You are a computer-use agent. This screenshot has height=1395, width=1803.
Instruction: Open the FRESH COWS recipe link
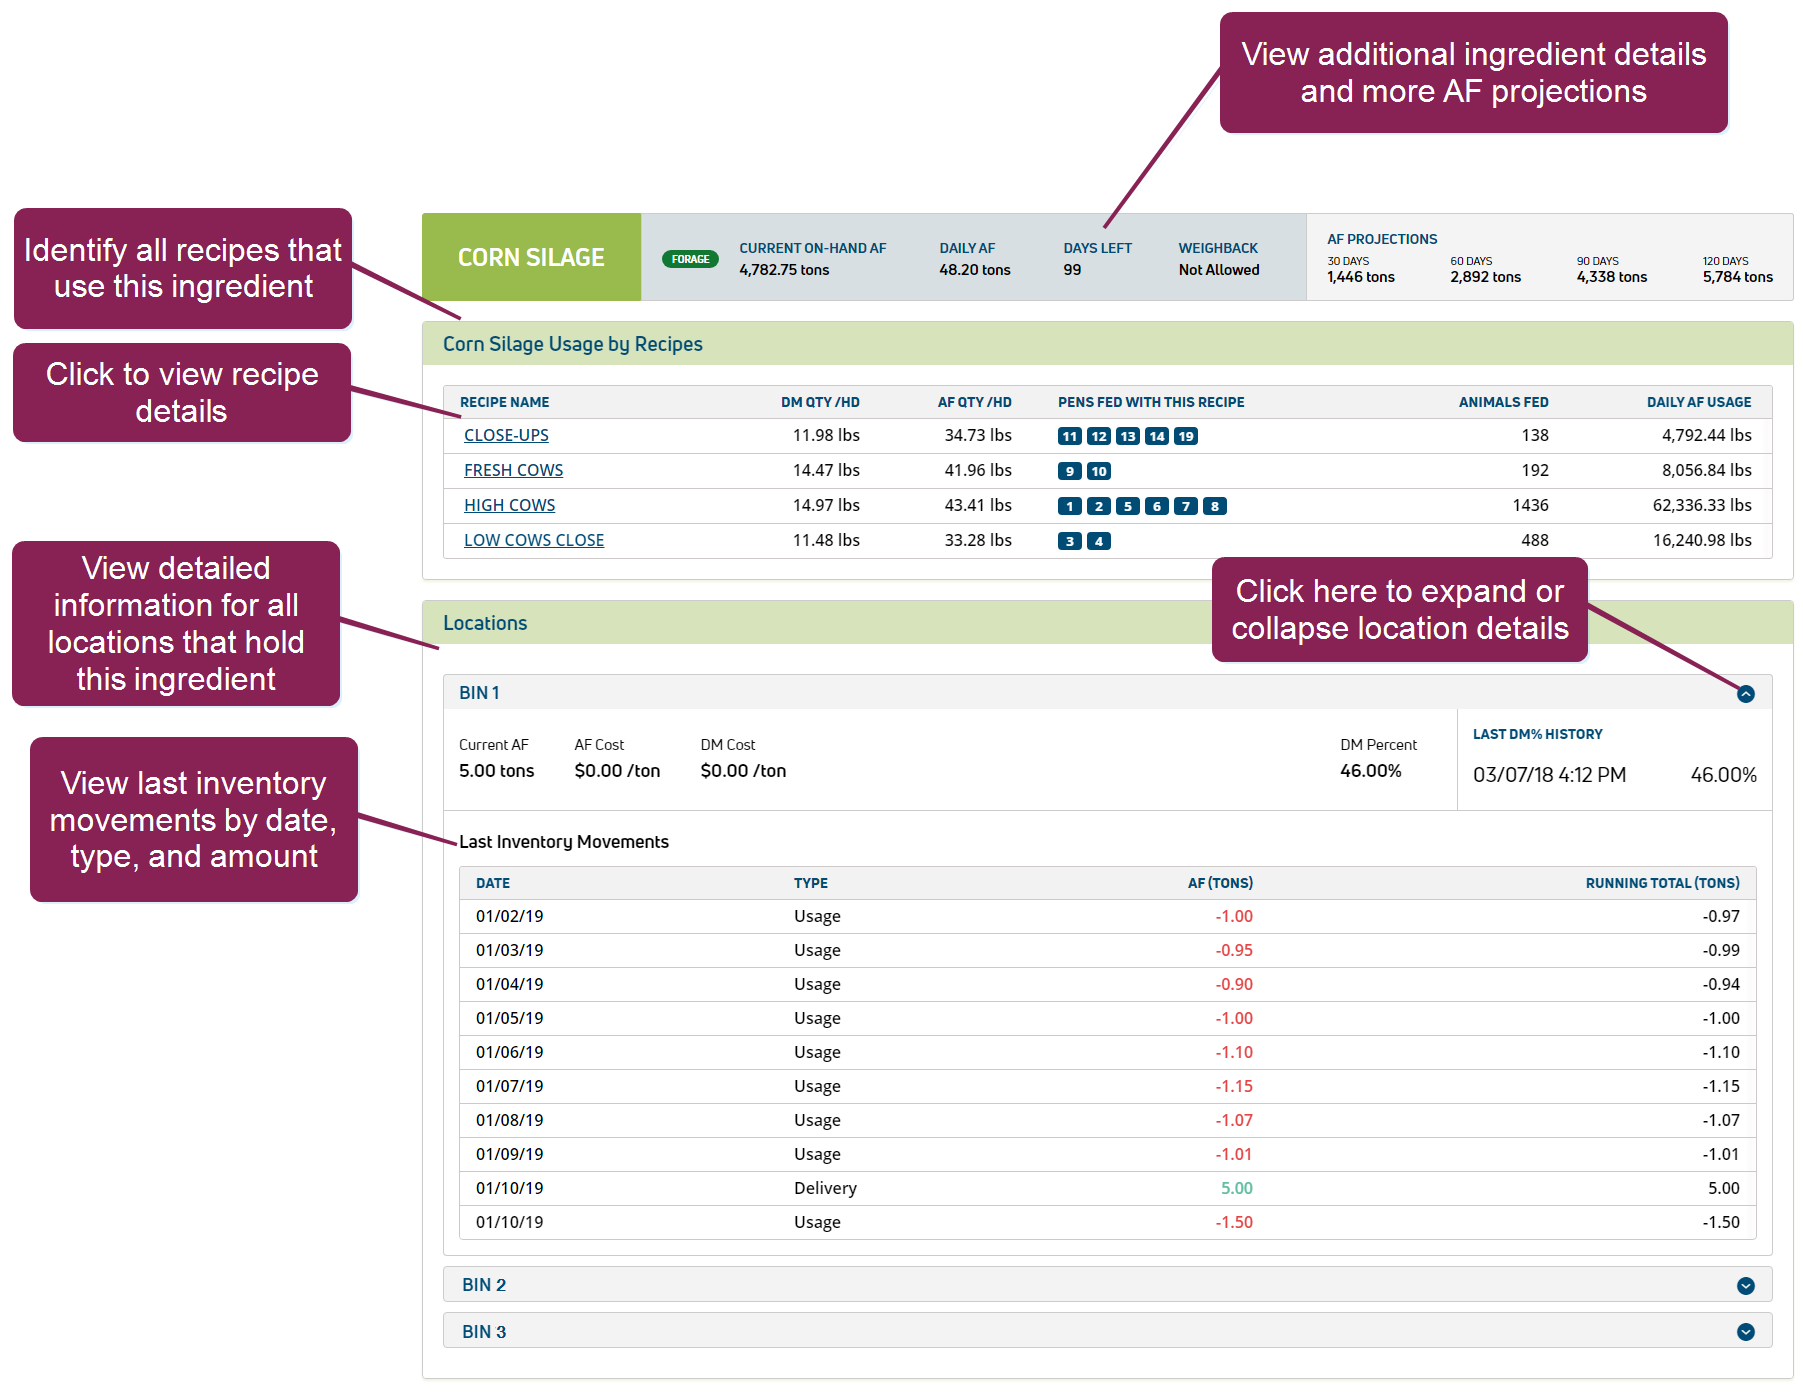coord(513,470)
